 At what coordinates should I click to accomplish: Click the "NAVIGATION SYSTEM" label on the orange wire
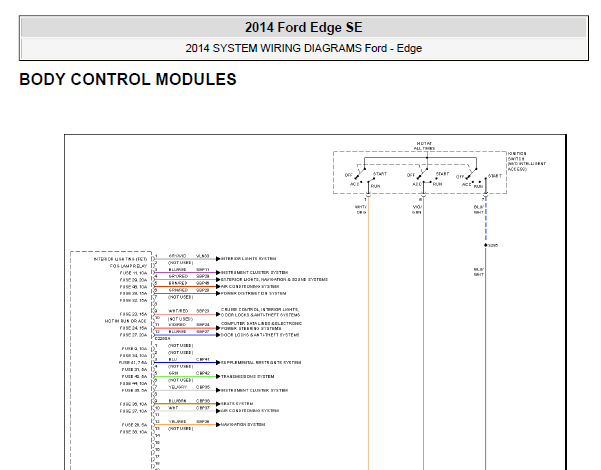(x=243, y=424)
